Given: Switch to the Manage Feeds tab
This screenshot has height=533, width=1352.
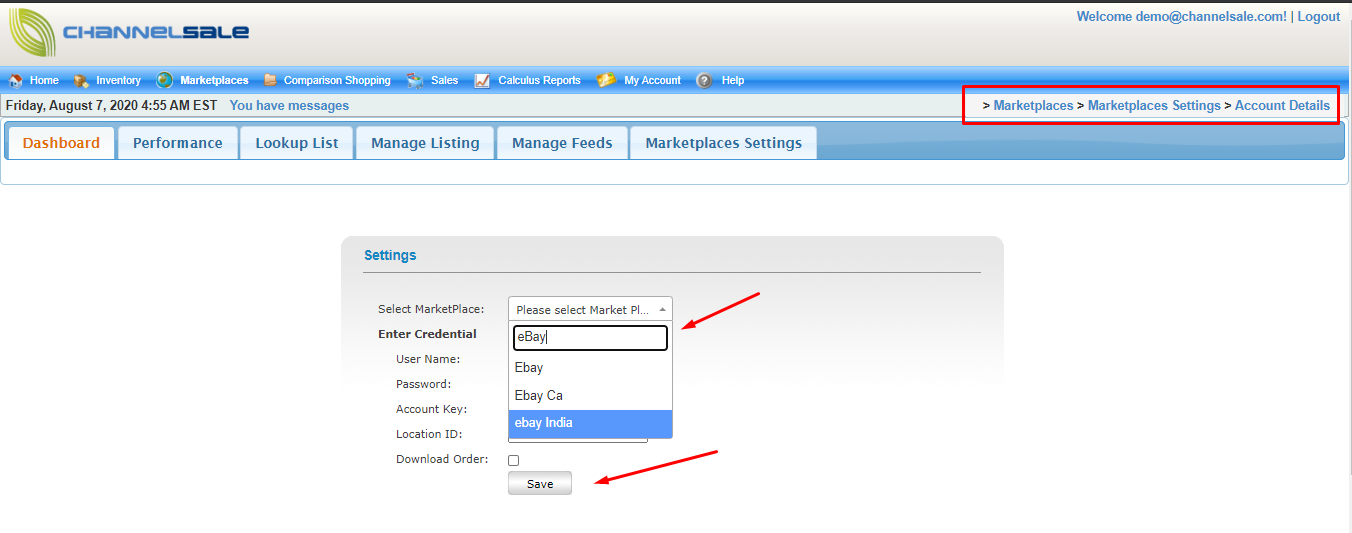Looking at the screenshot, I should pyautogui.click(x=562, y=143).
